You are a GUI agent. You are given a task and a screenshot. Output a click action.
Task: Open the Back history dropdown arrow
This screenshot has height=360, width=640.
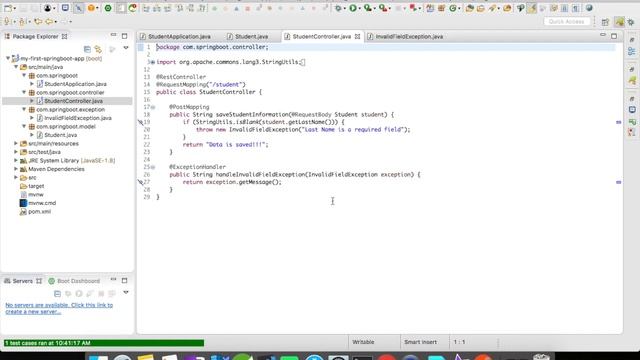pyautogui.click(x=55, y=22)
